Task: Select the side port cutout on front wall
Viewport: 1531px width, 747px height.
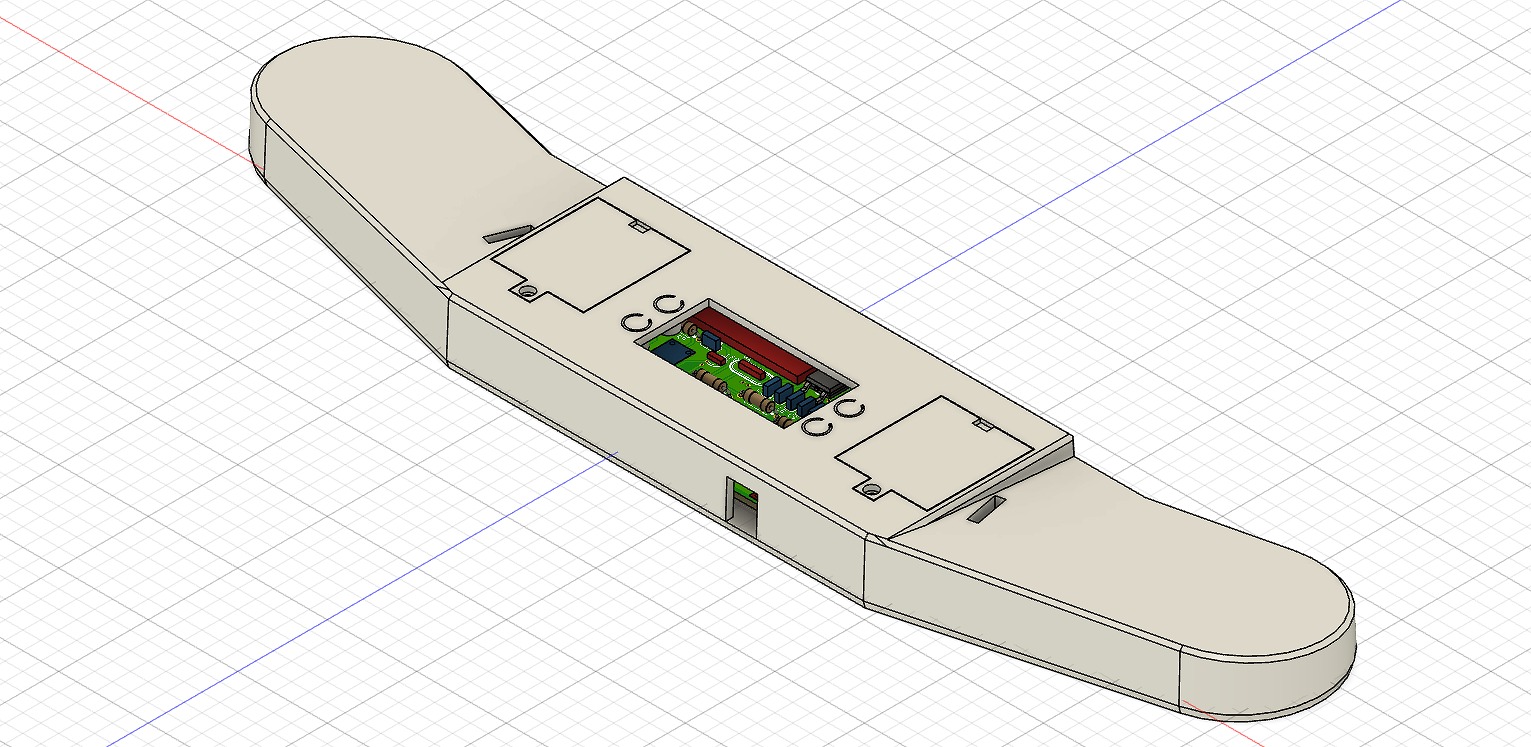Action: coord(741,508)
